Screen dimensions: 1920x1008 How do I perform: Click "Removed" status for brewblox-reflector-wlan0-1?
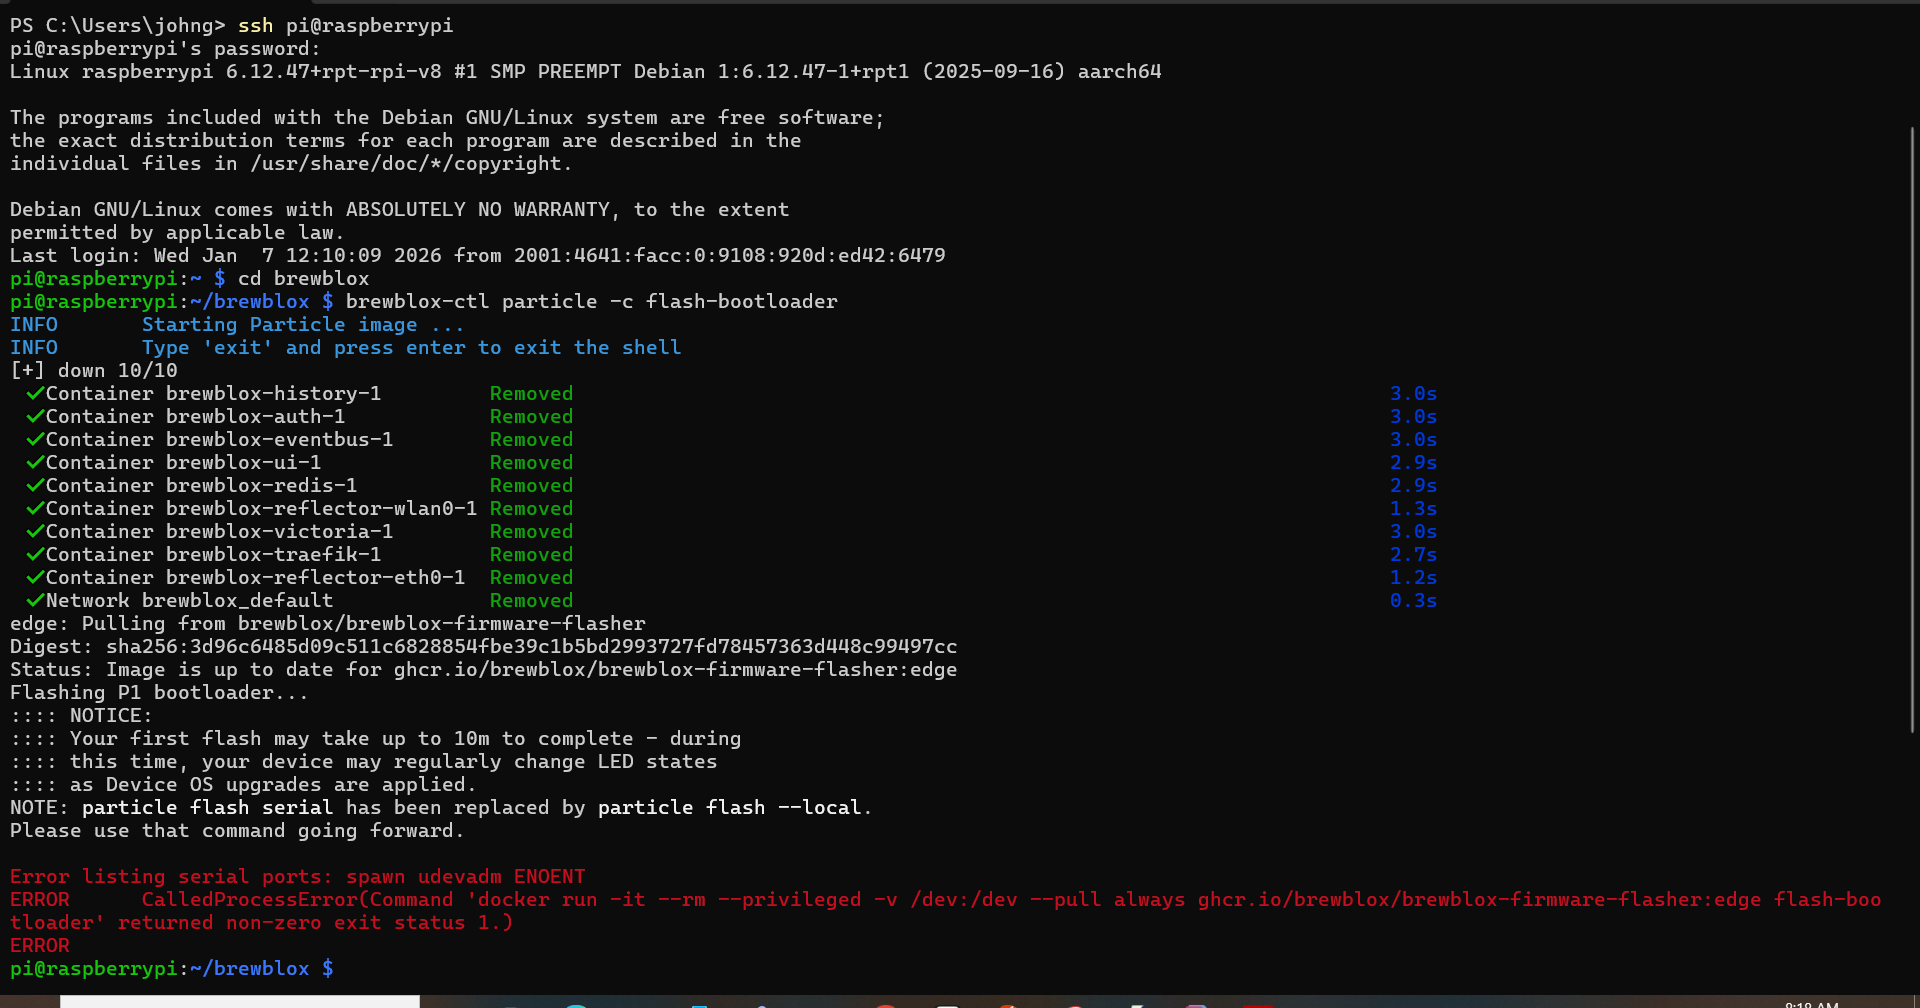pyautogui.click(x=531, y=509)
